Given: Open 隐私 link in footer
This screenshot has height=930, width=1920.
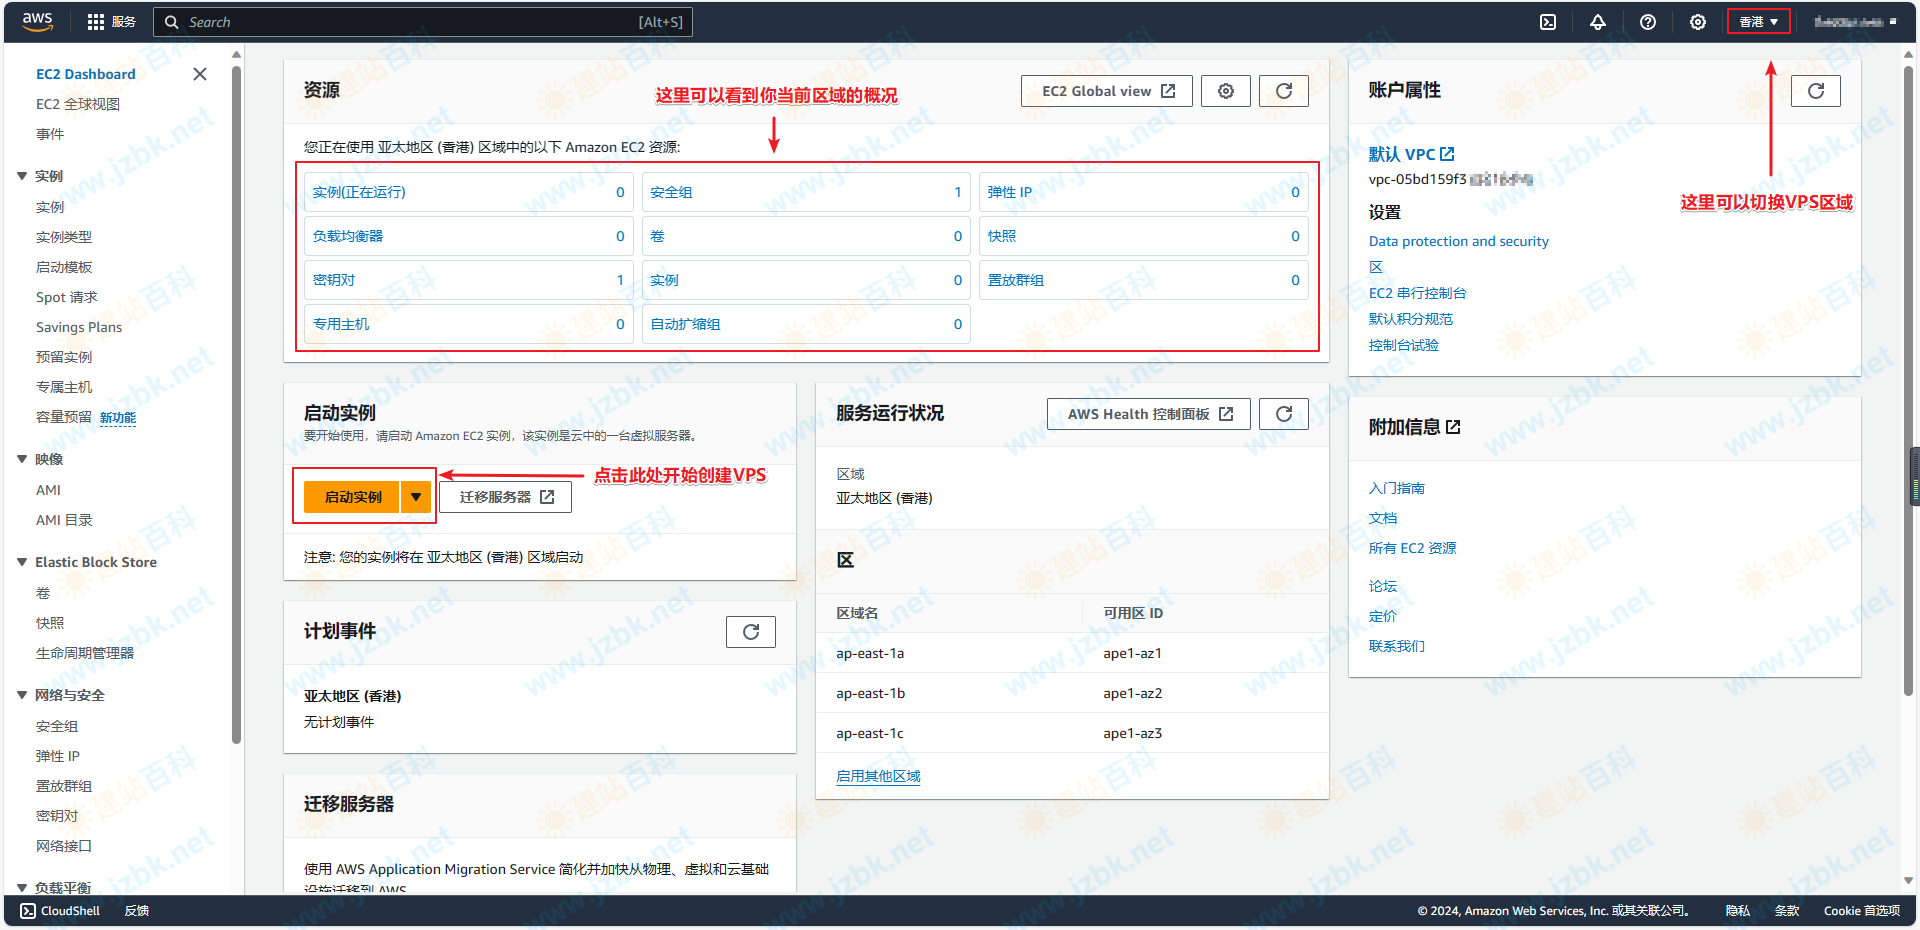Looking at the screenshot, I should pos(1738,911).
